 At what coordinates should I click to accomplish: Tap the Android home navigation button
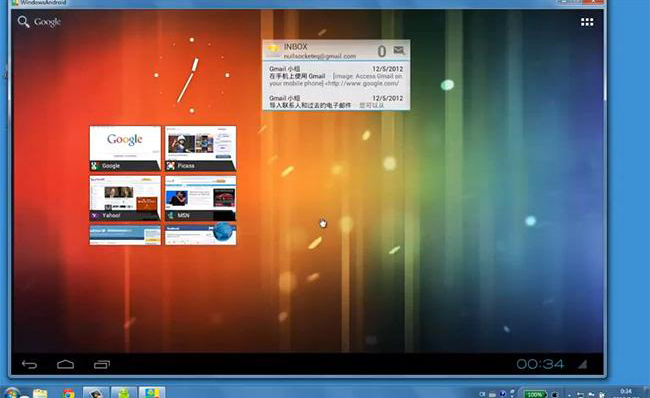point(65,364)
